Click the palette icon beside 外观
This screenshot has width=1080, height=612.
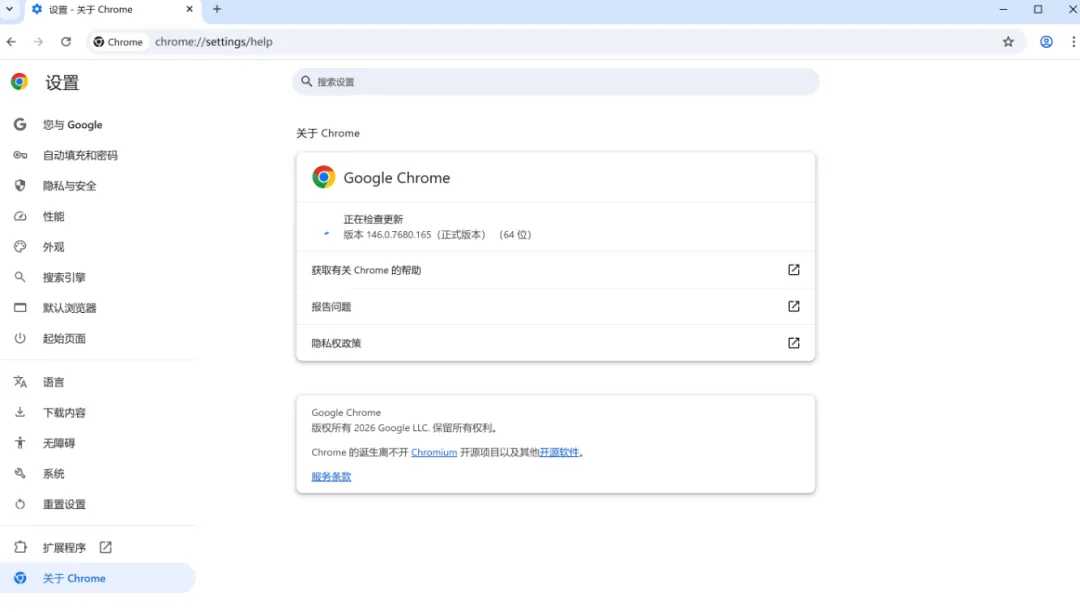point(20,246)
